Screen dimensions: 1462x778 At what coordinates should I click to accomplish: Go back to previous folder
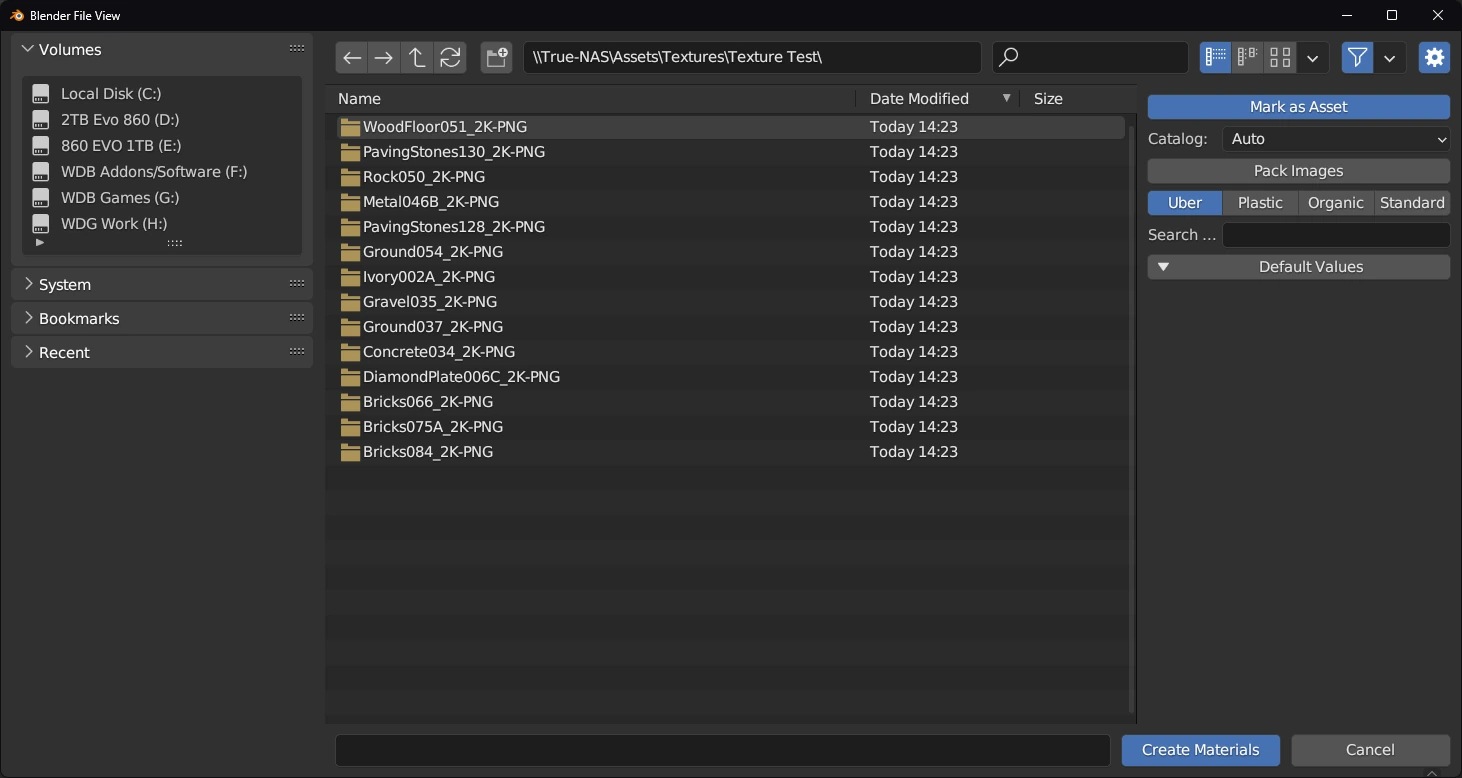(352, 58)
